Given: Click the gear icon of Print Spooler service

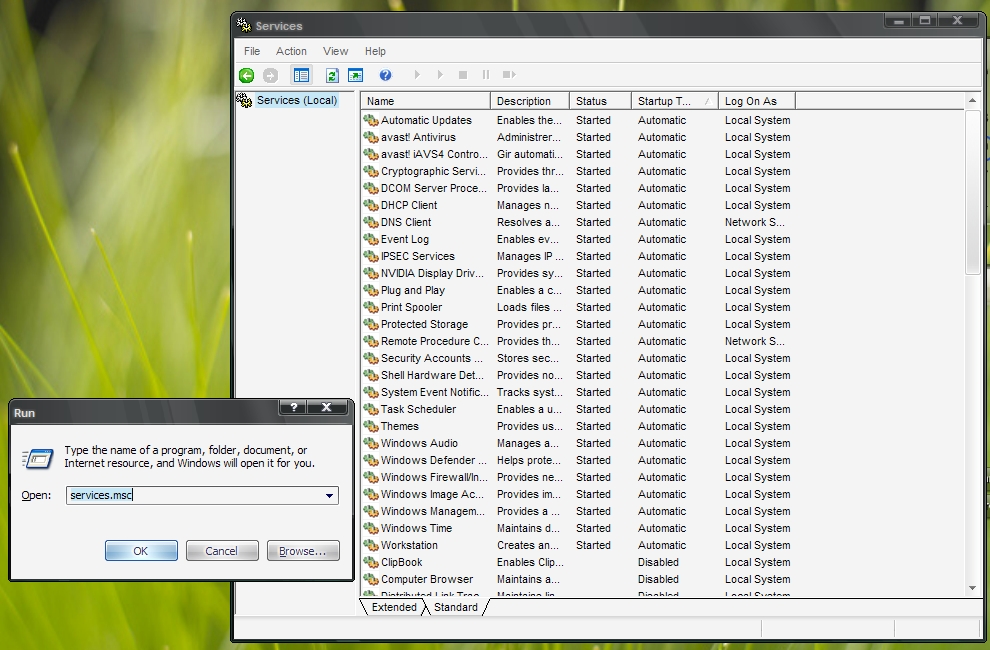Looking at the screenshot, I should (371, 307).
